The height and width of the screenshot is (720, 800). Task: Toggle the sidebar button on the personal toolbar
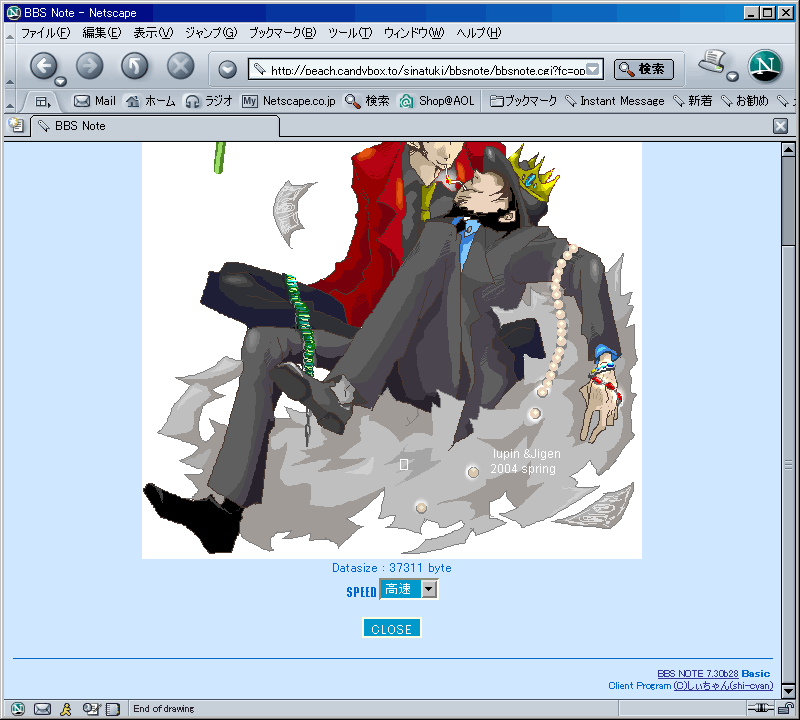43,102
